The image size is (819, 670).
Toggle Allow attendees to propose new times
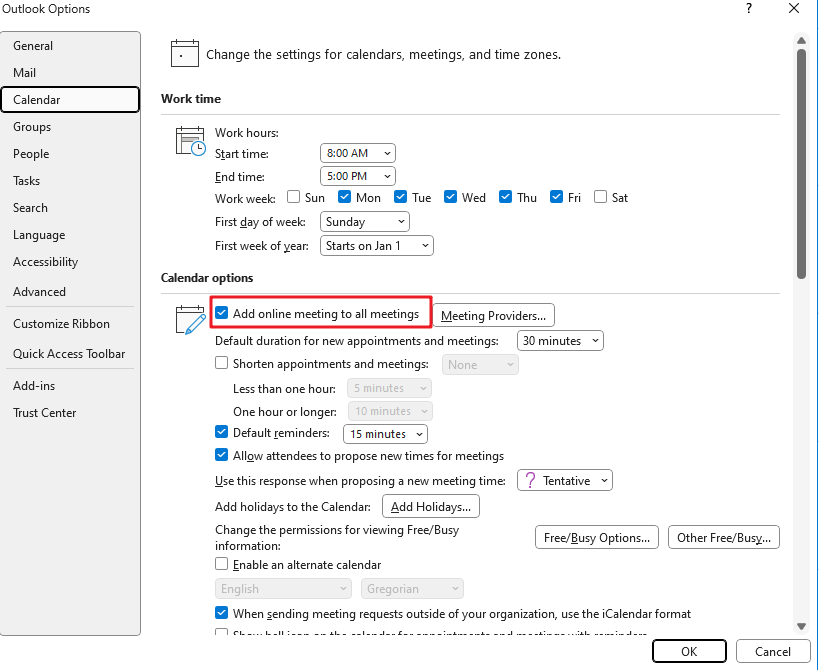coord(221,455)
